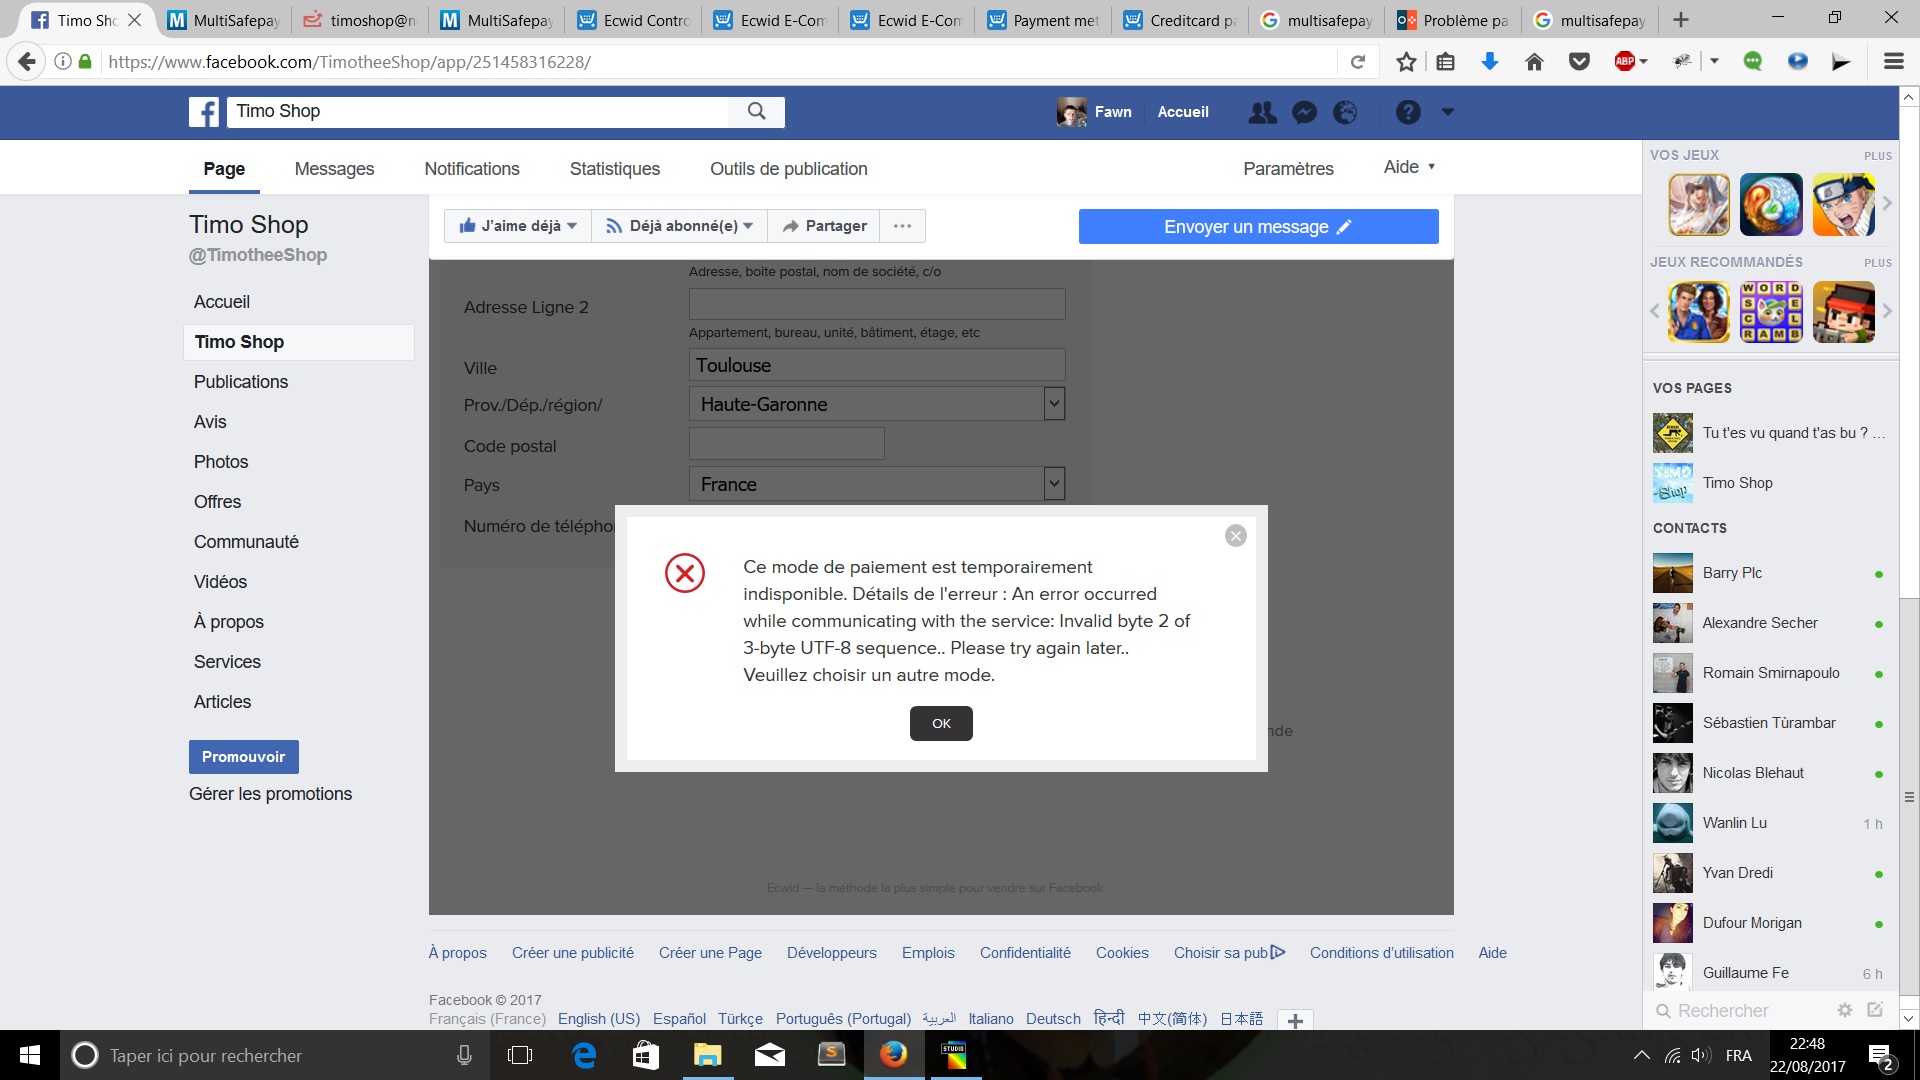Open Paramètres page settings
Viewport: 1920px width, 1080px height.
pos(1288,169)
